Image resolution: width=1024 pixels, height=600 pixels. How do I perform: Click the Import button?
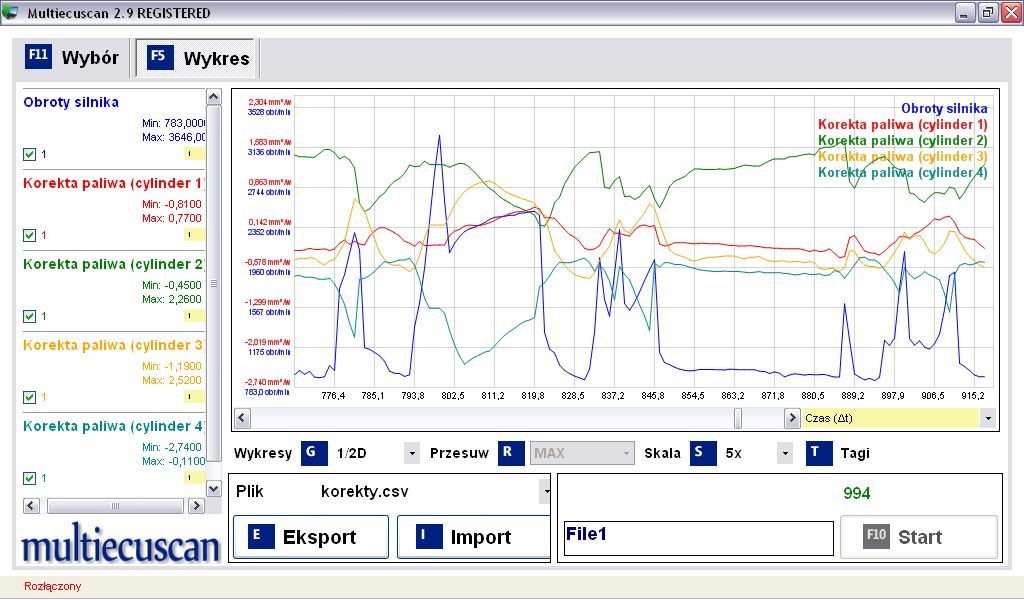[x=474, y=537]
